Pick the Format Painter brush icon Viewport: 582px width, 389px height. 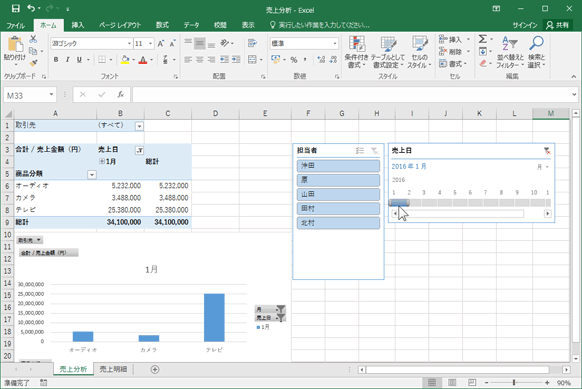(x=33, y=63)
